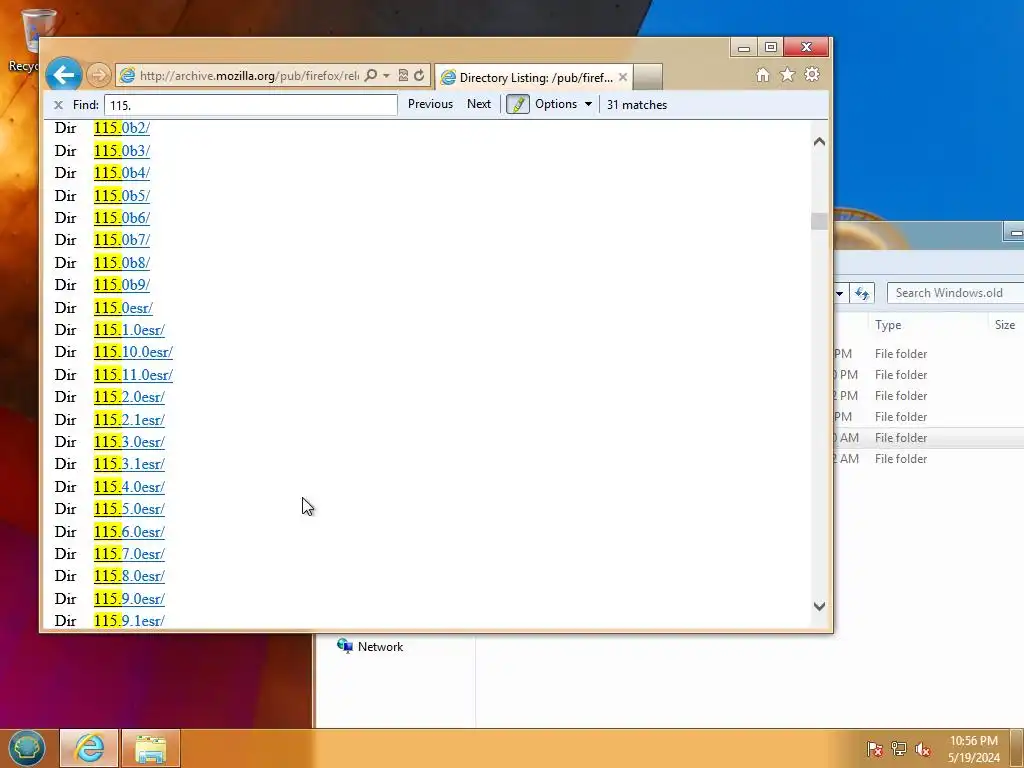The image size is (1024, 768).
Task: Open the 115.0b5/ directory link
Action: tap(121, 195)
